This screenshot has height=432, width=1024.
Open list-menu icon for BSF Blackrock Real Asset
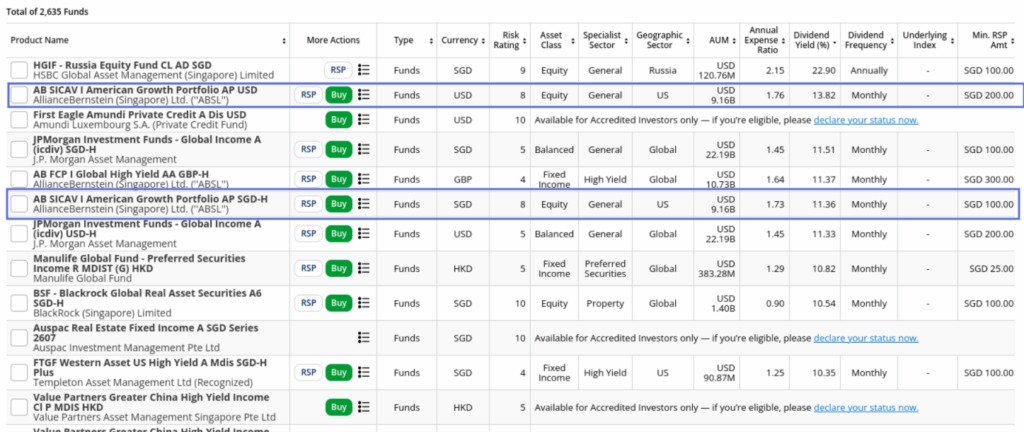coord(364,303)
